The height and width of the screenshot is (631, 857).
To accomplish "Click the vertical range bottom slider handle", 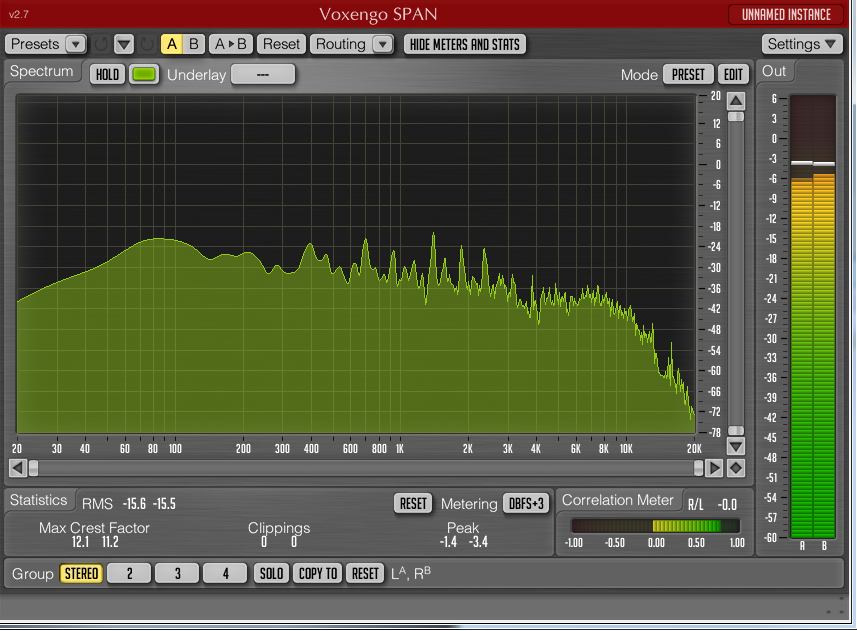I will pos(736,431).
